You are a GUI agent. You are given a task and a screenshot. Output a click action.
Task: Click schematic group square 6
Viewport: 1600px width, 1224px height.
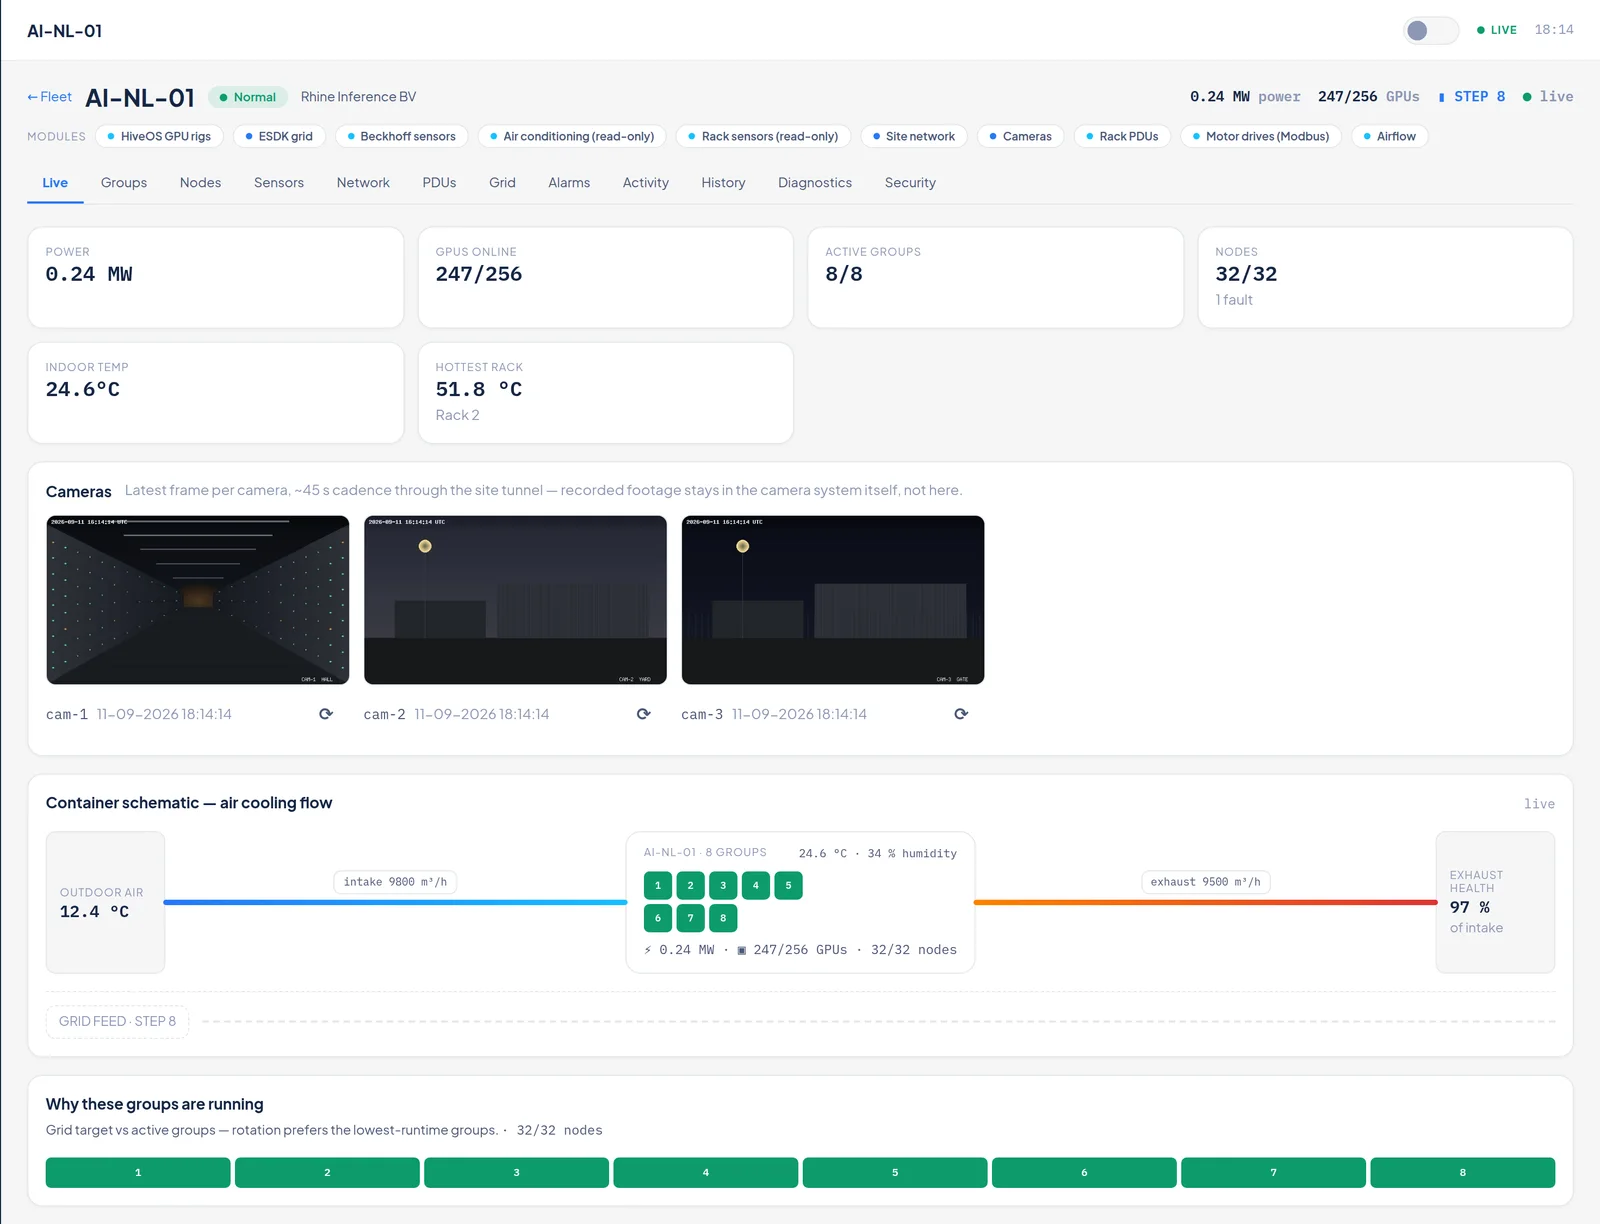658,918
